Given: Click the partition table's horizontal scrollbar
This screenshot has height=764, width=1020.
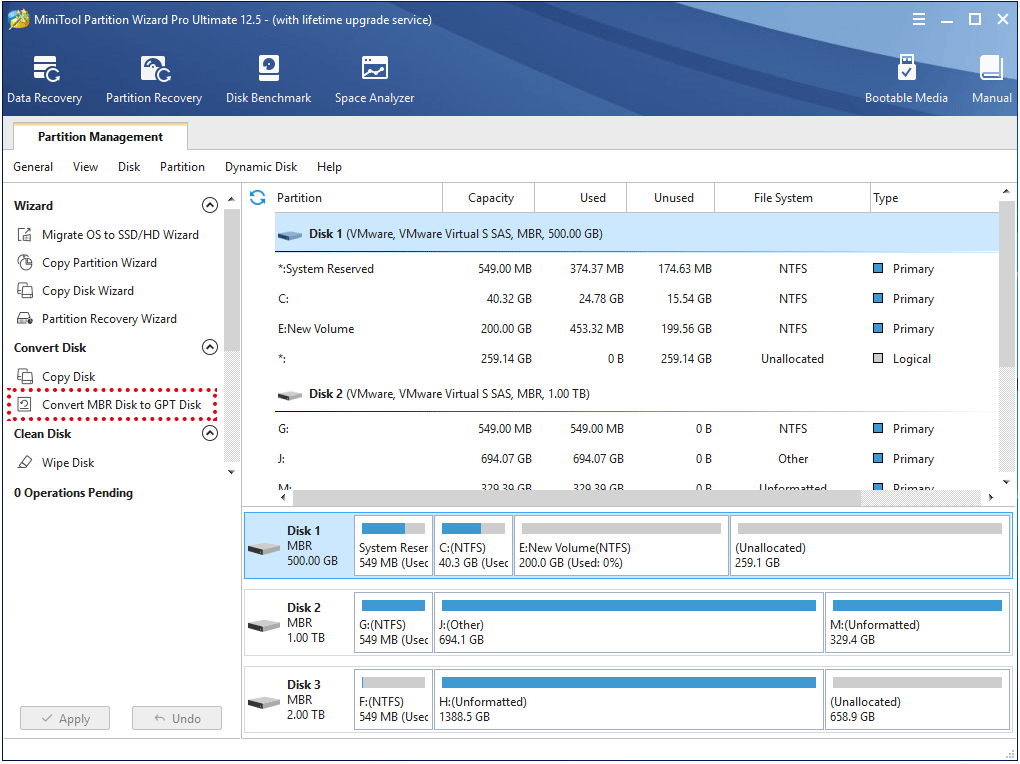Looking at the screenshot, I should 577,498.
